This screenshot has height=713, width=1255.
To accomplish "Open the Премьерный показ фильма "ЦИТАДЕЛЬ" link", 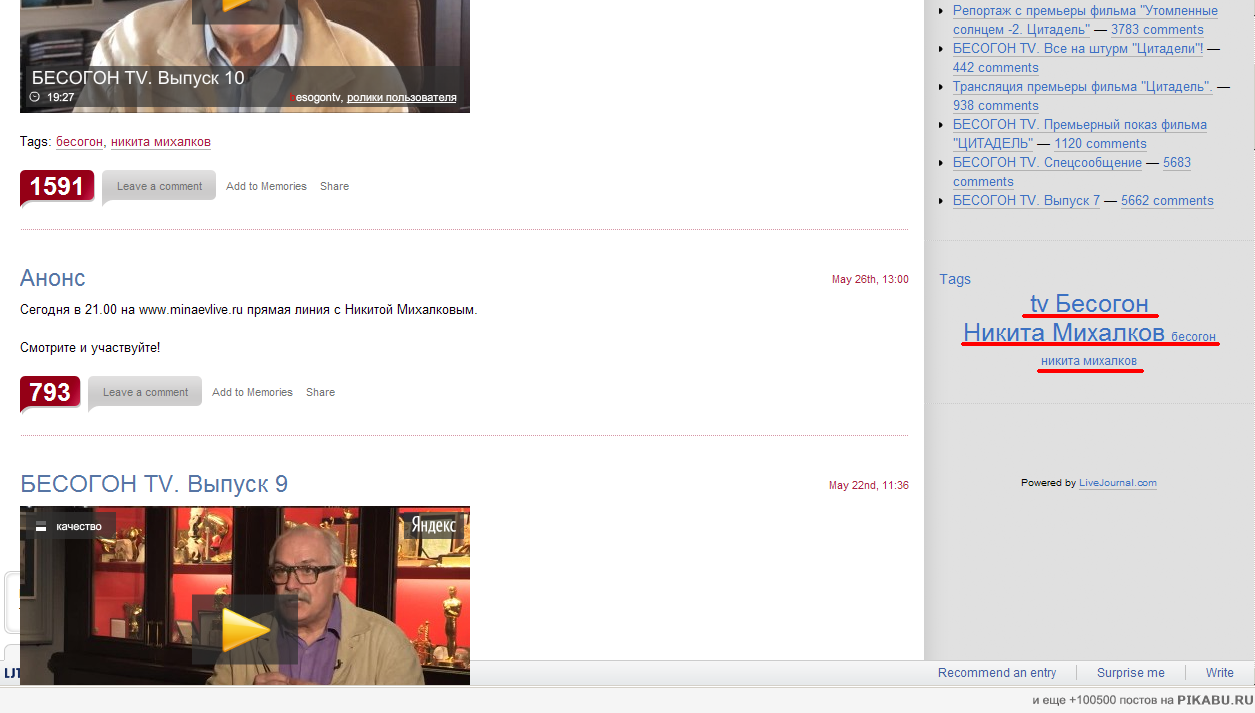I will tap(1080, 134).
